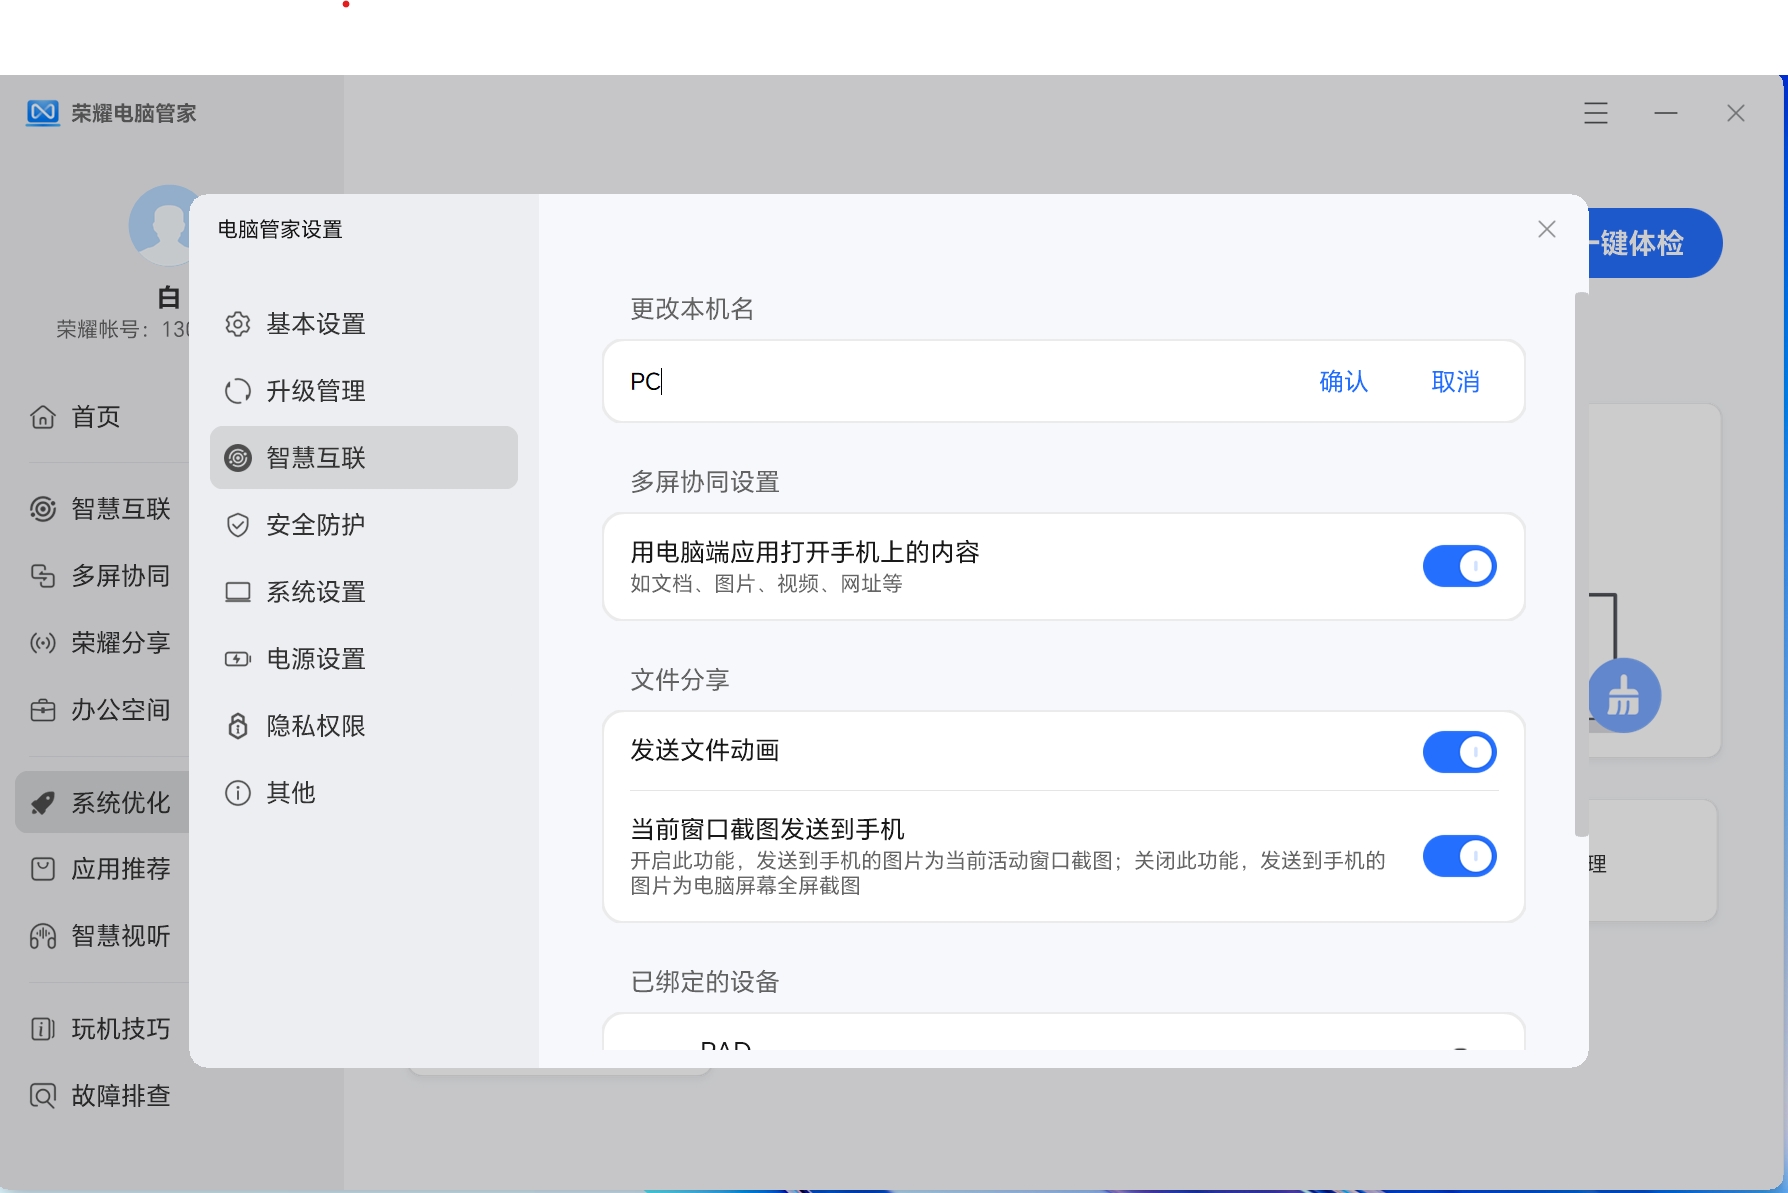The width and height of the screenshot is (1788, 1193).
Task: Go to 首页 in main sidebar
Action: coord(95,417)
